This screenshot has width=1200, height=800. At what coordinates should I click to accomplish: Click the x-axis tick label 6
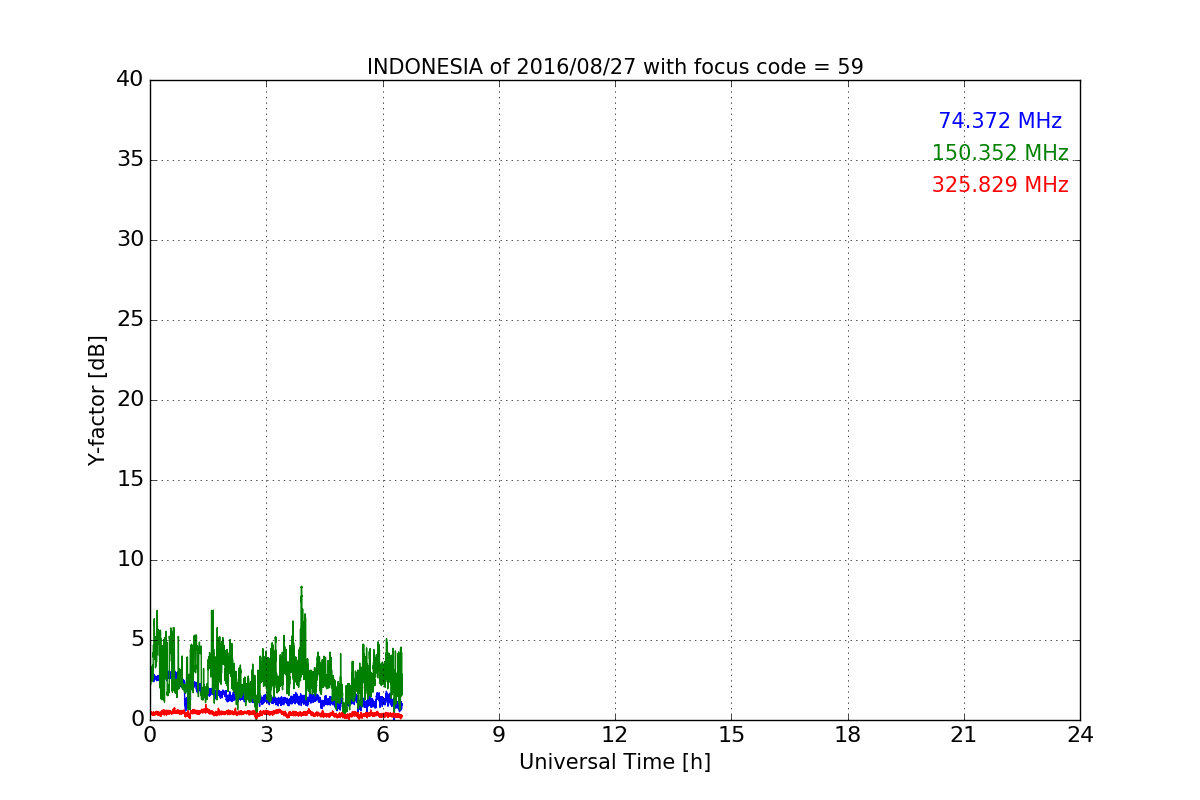click(382, 735)
